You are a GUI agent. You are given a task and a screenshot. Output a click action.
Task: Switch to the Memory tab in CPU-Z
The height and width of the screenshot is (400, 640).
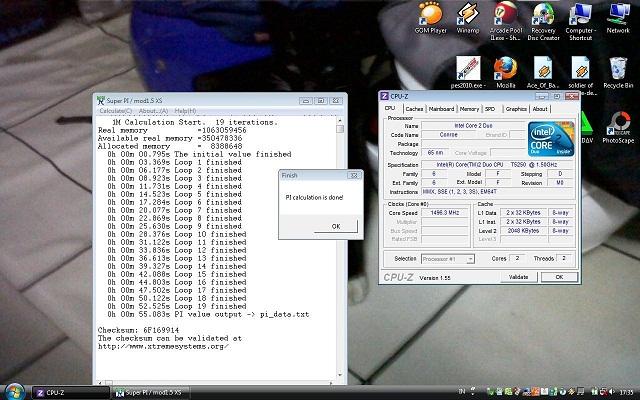[x=469, y=109]
